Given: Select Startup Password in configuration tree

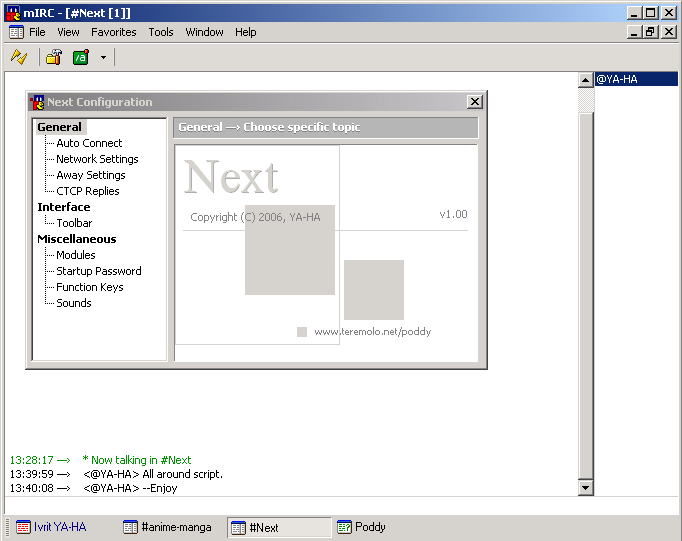Looking at the screenshot, I should coord(99,271).
